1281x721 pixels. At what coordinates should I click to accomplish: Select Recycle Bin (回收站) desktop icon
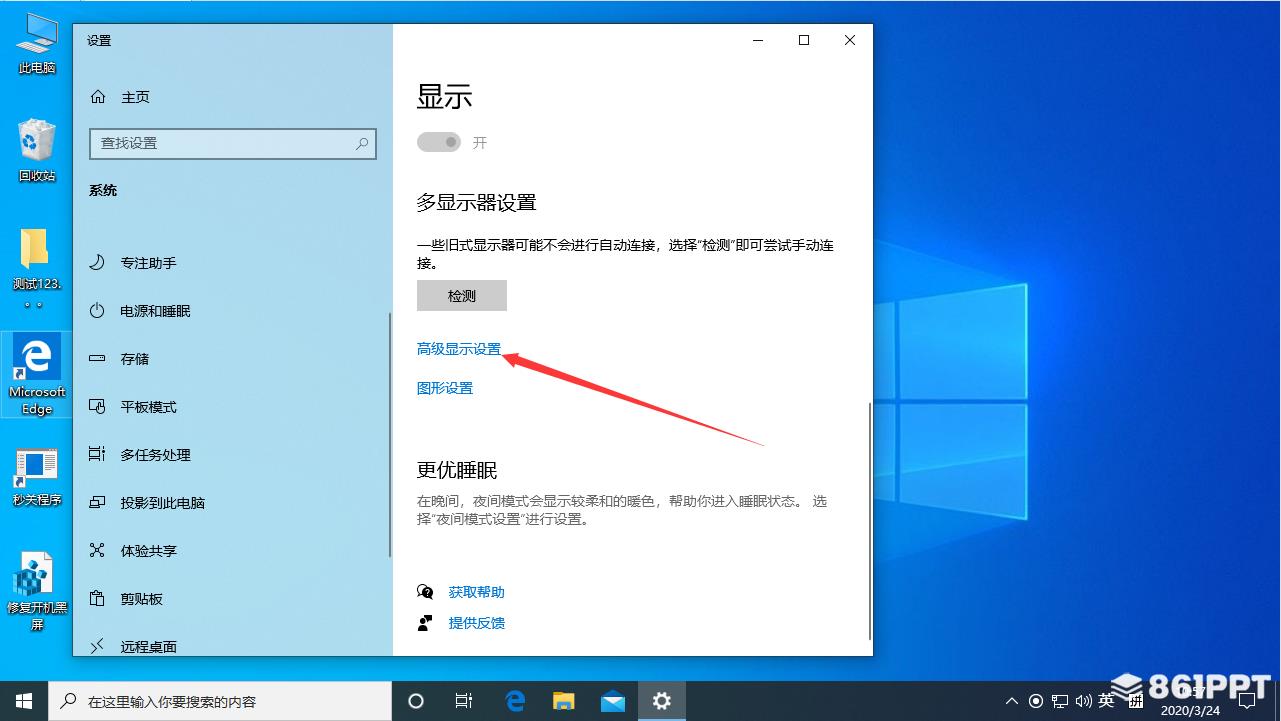[x=37, y=150]
